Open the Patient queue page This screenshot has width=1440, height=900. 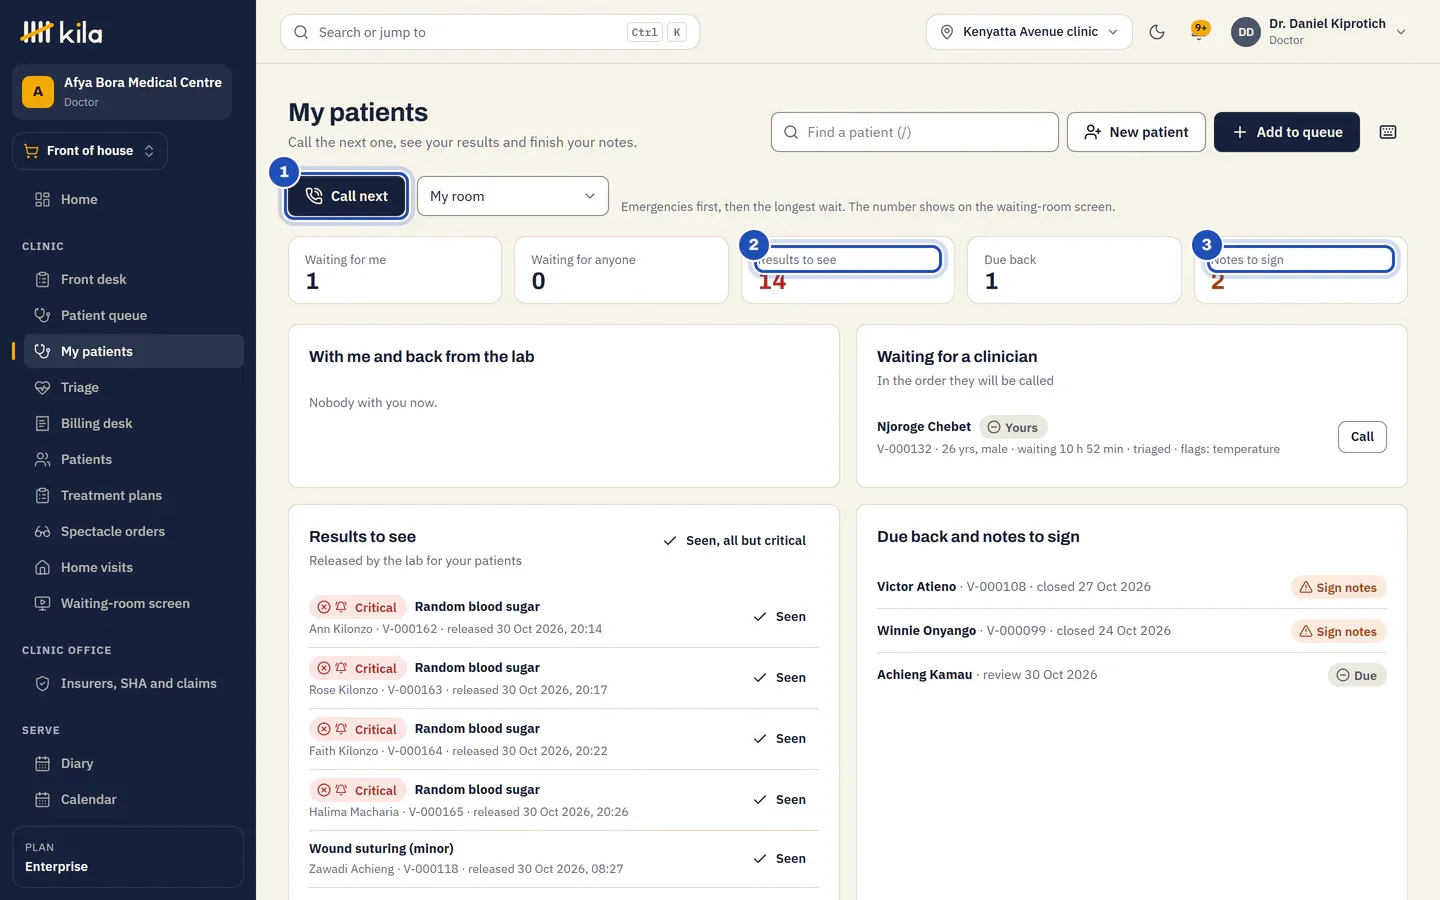[x=132, y=315]
